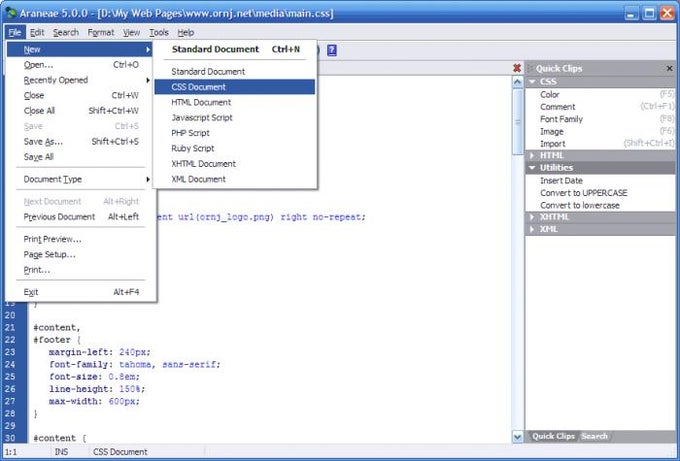Open the Help menu

coord(186,33)
